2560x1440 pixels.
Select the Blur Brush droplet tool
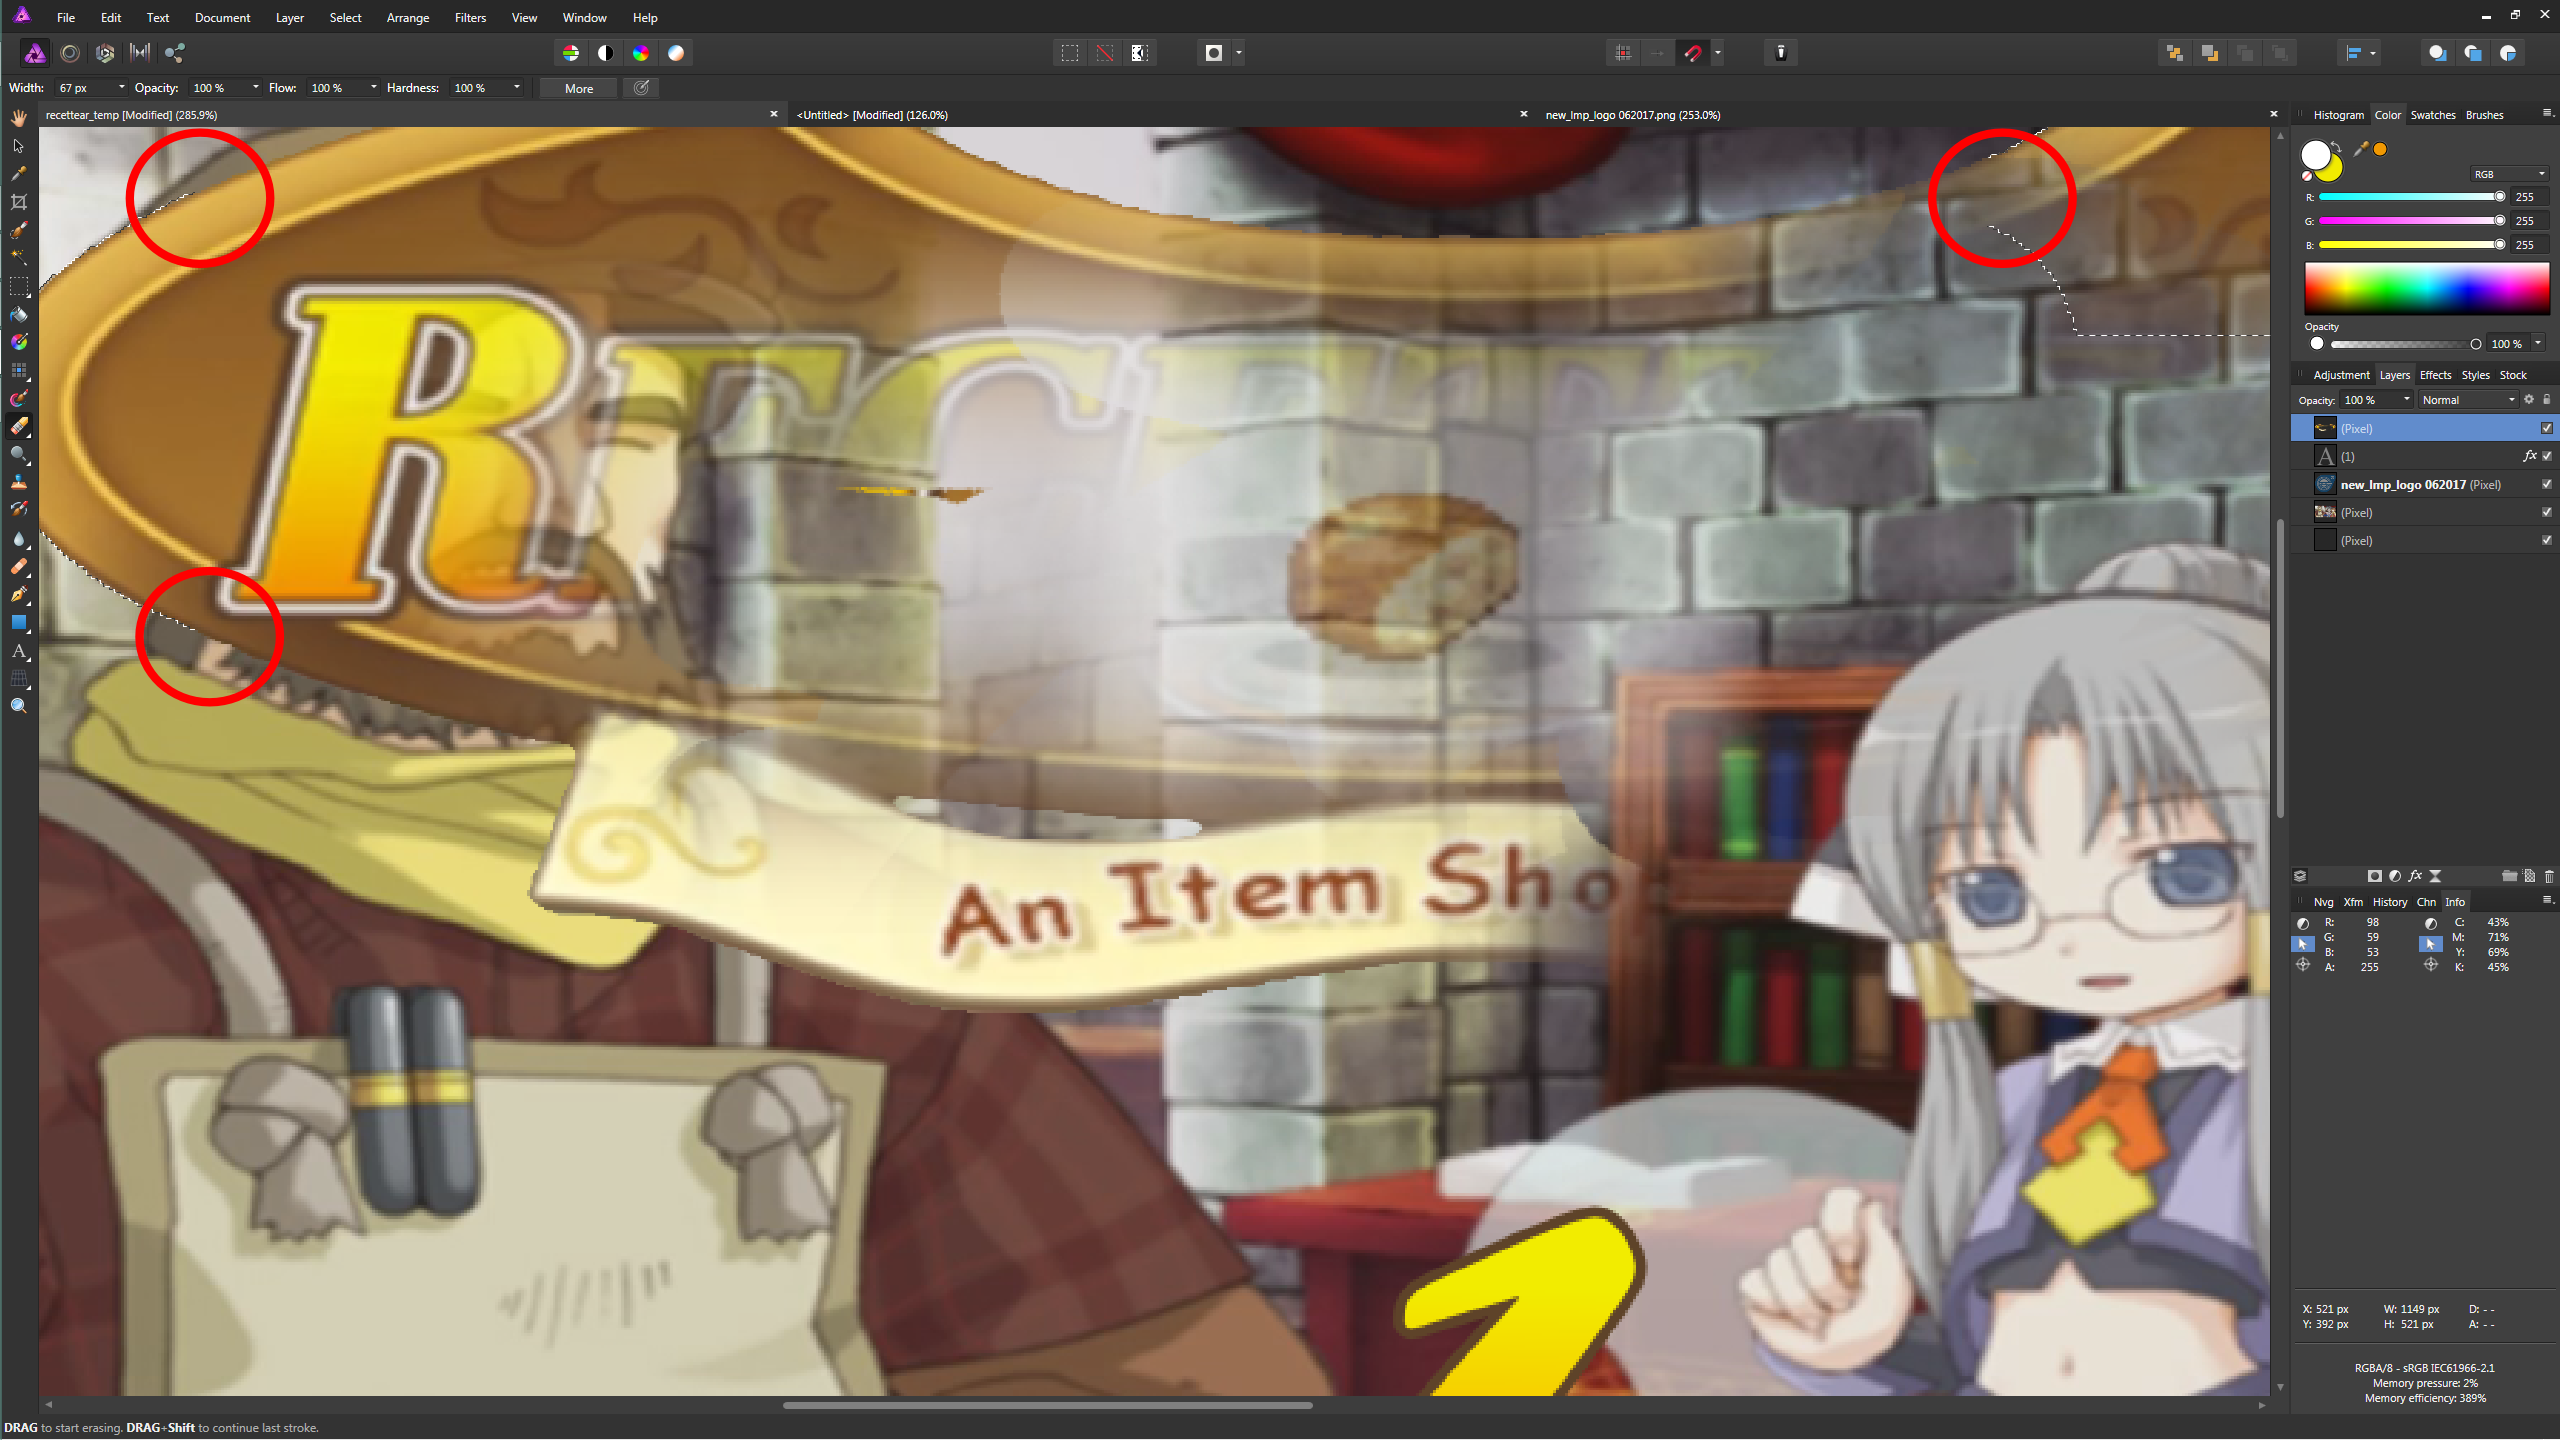(19, 539)
